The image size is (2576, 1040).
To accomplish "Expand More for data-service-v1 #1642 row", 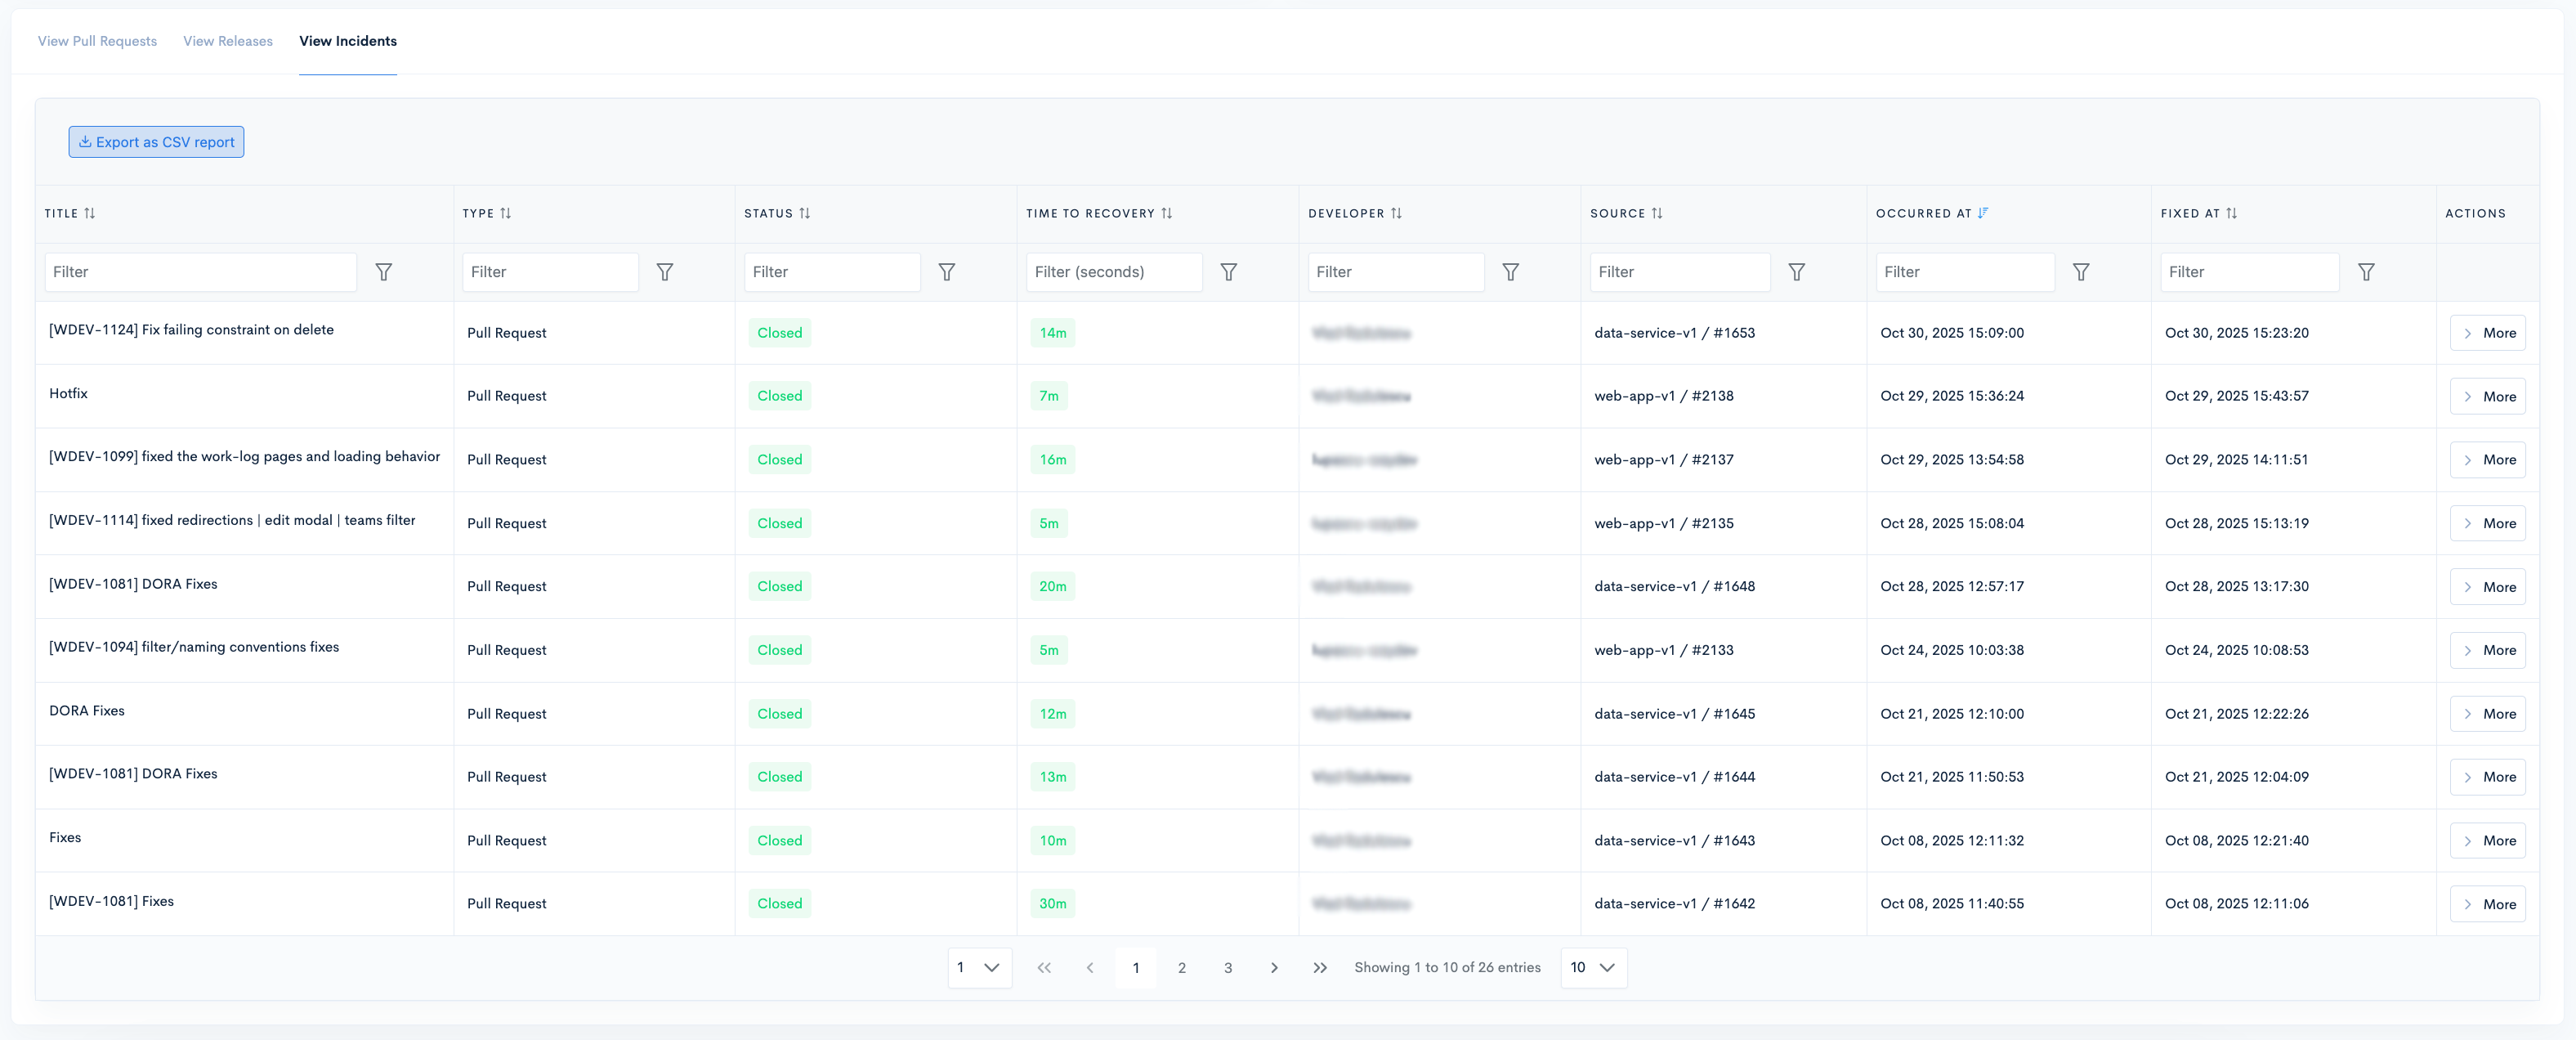I will pos(2486,904).
